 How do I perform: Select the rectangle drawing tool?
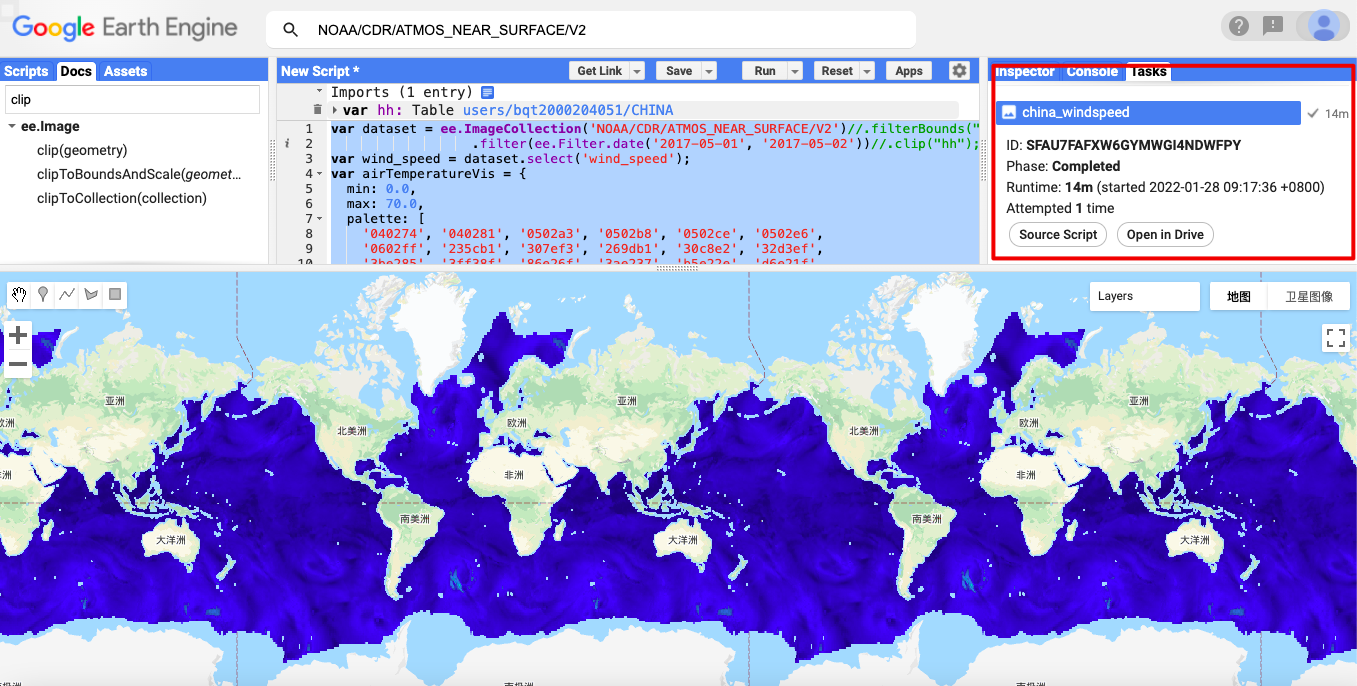pyautogui.click(x=113, y=294)
